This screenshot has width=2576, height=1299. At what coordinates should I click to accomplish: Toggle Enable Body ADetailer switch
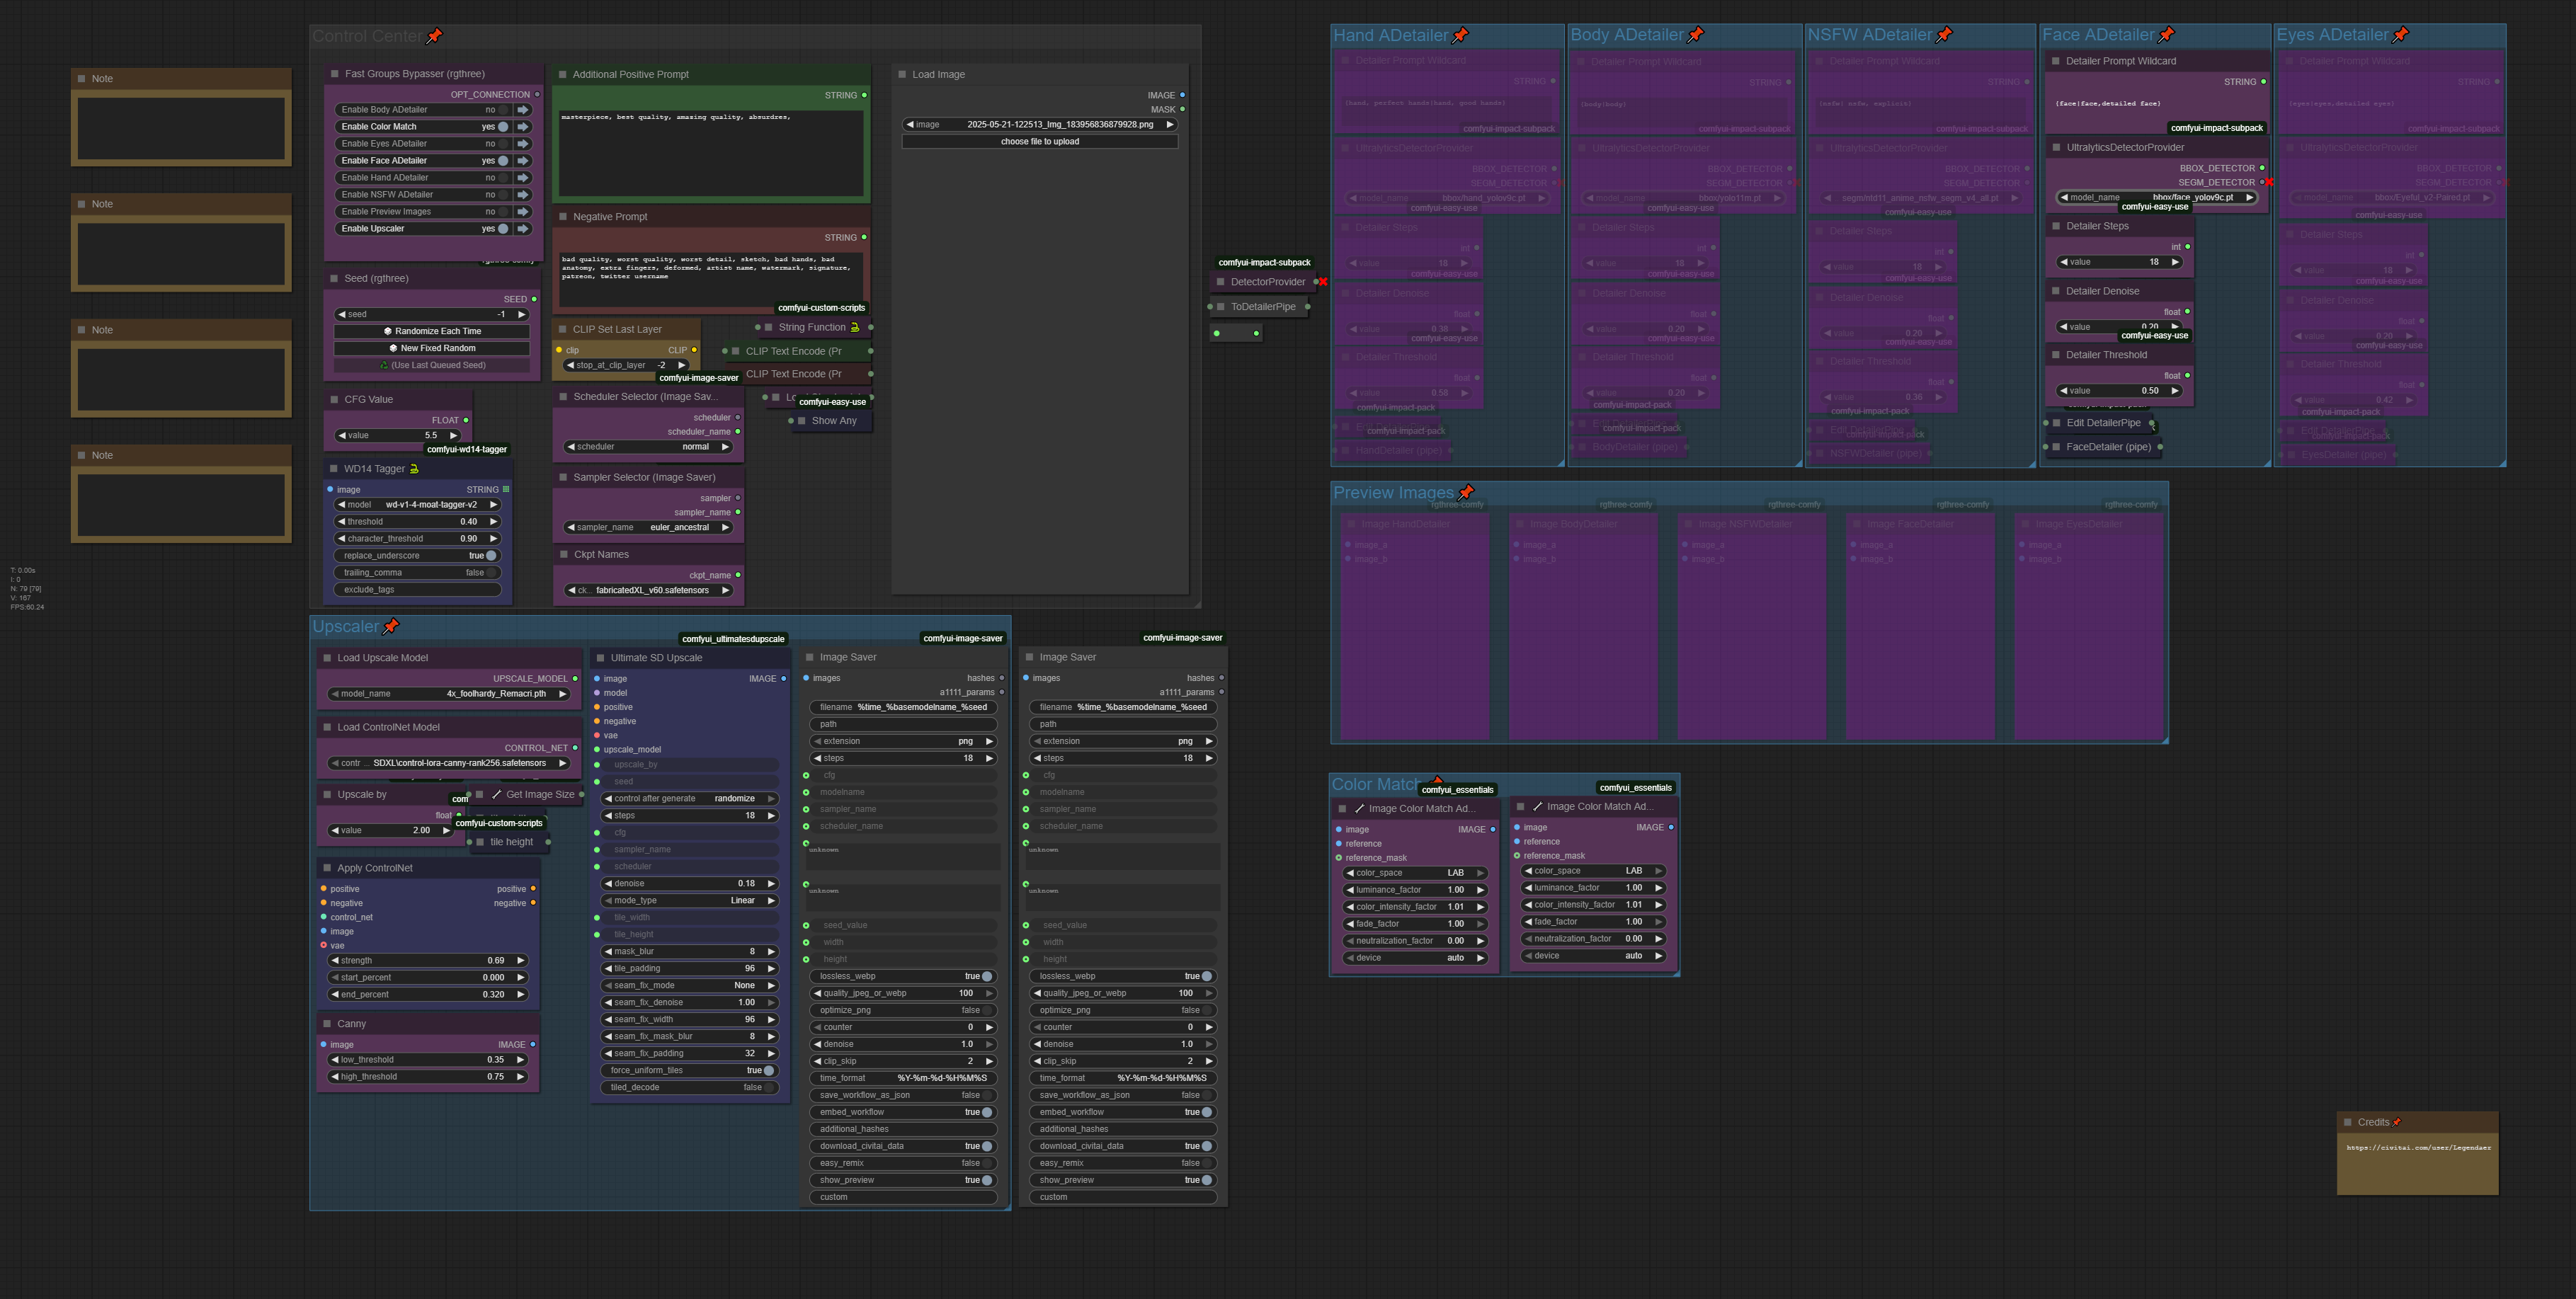coord(502,110)
